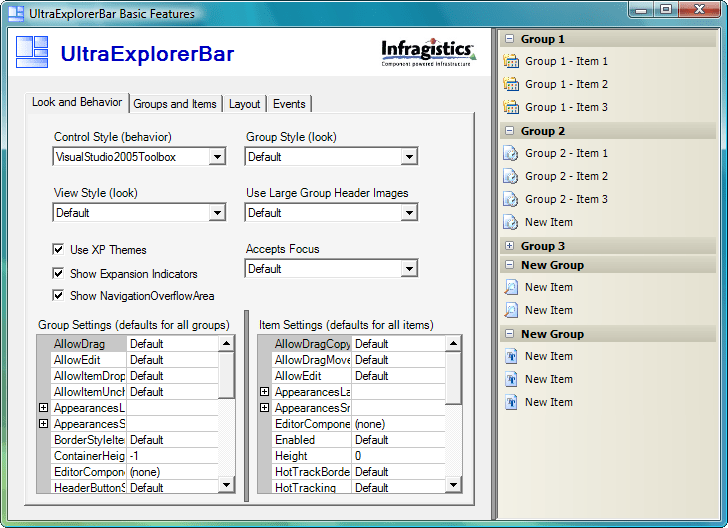Expand Group 3 in the explorer bar
Screen dimensions: 728x528
(509, 246)
